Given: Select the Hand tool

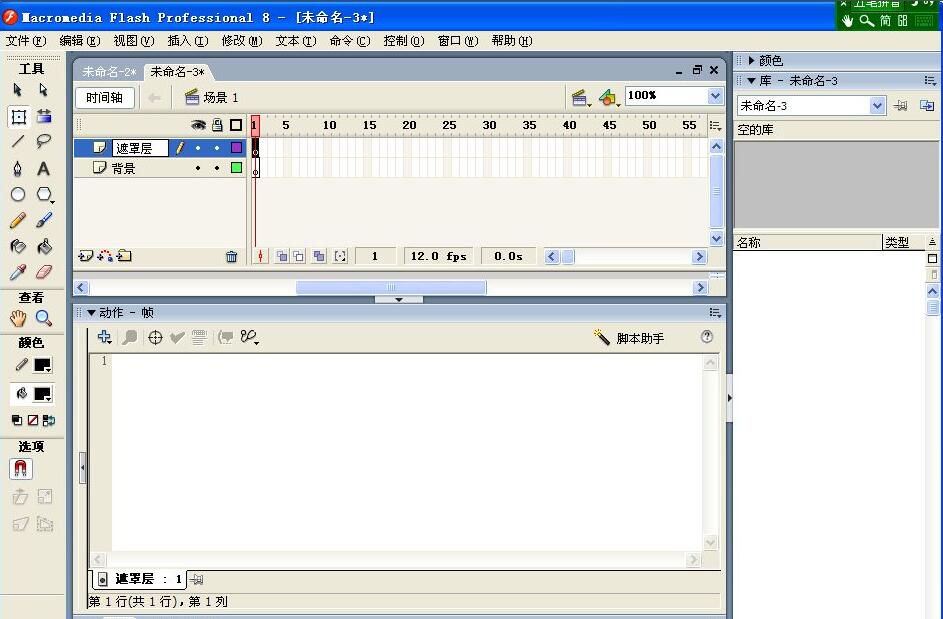Looking at the screenshot, I should click(18, 318).
